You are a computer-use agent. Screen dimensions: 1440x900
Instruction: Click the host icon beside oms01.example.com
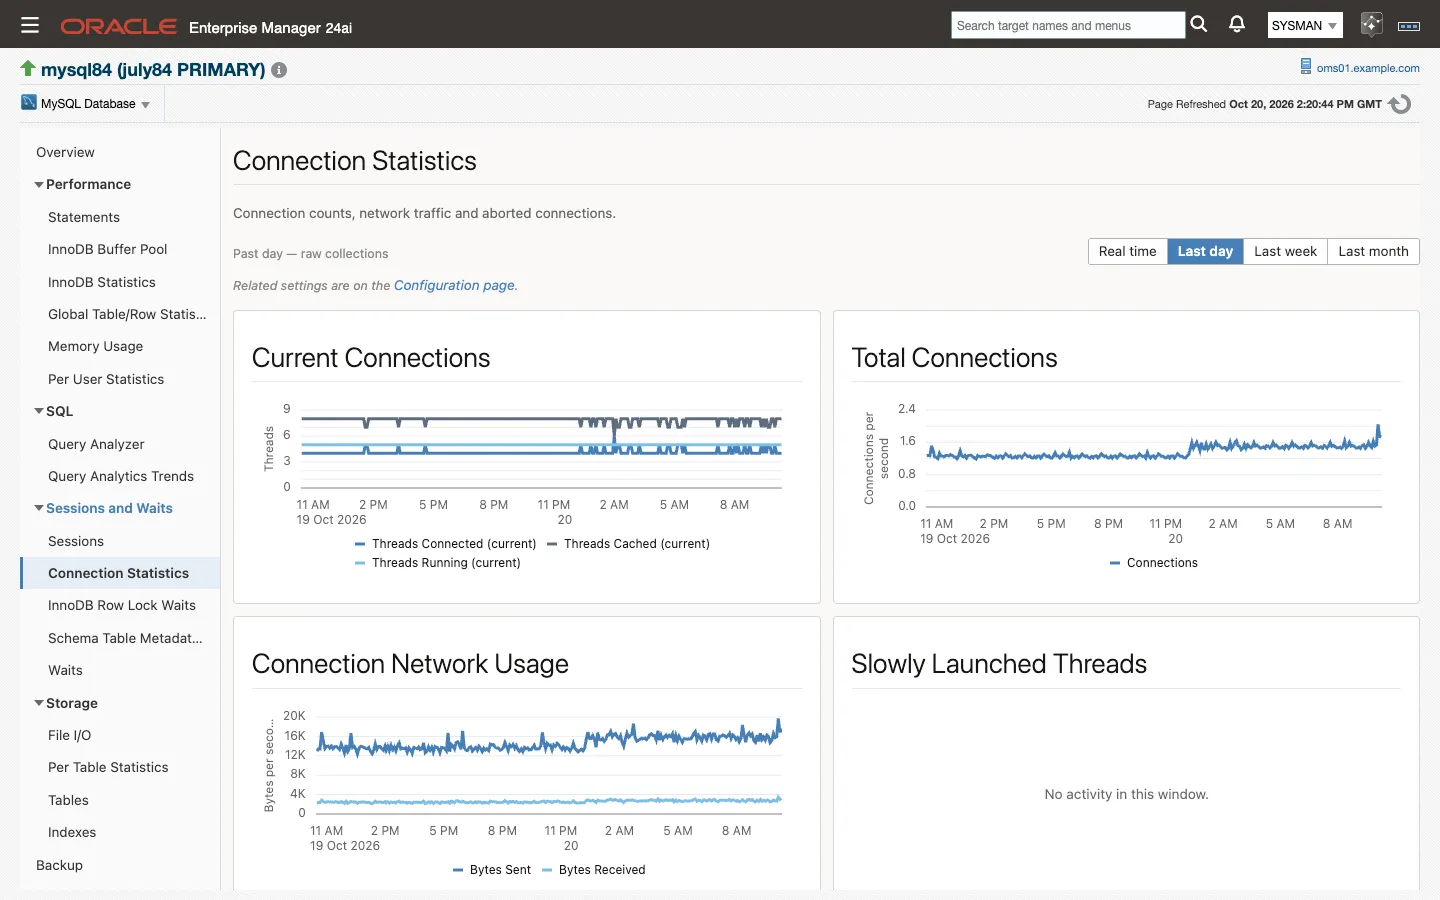1305,67
